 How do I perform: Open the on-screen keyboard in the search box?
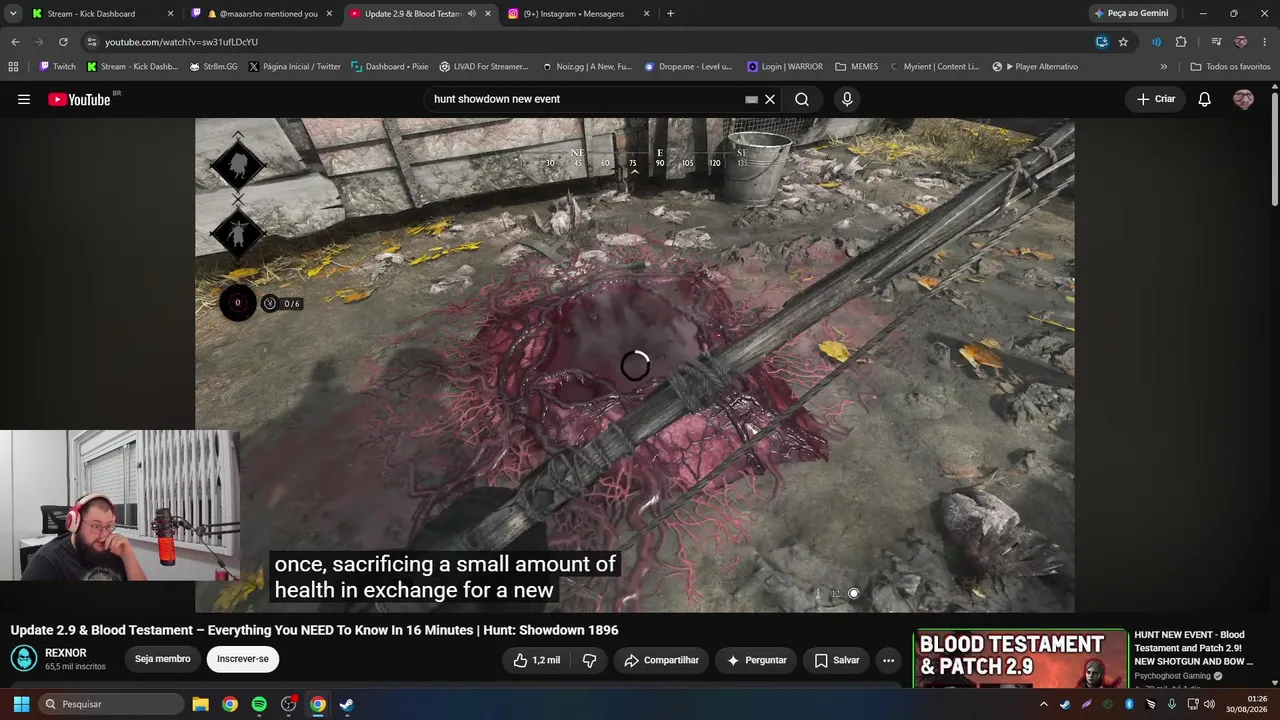tap(751, 99)
